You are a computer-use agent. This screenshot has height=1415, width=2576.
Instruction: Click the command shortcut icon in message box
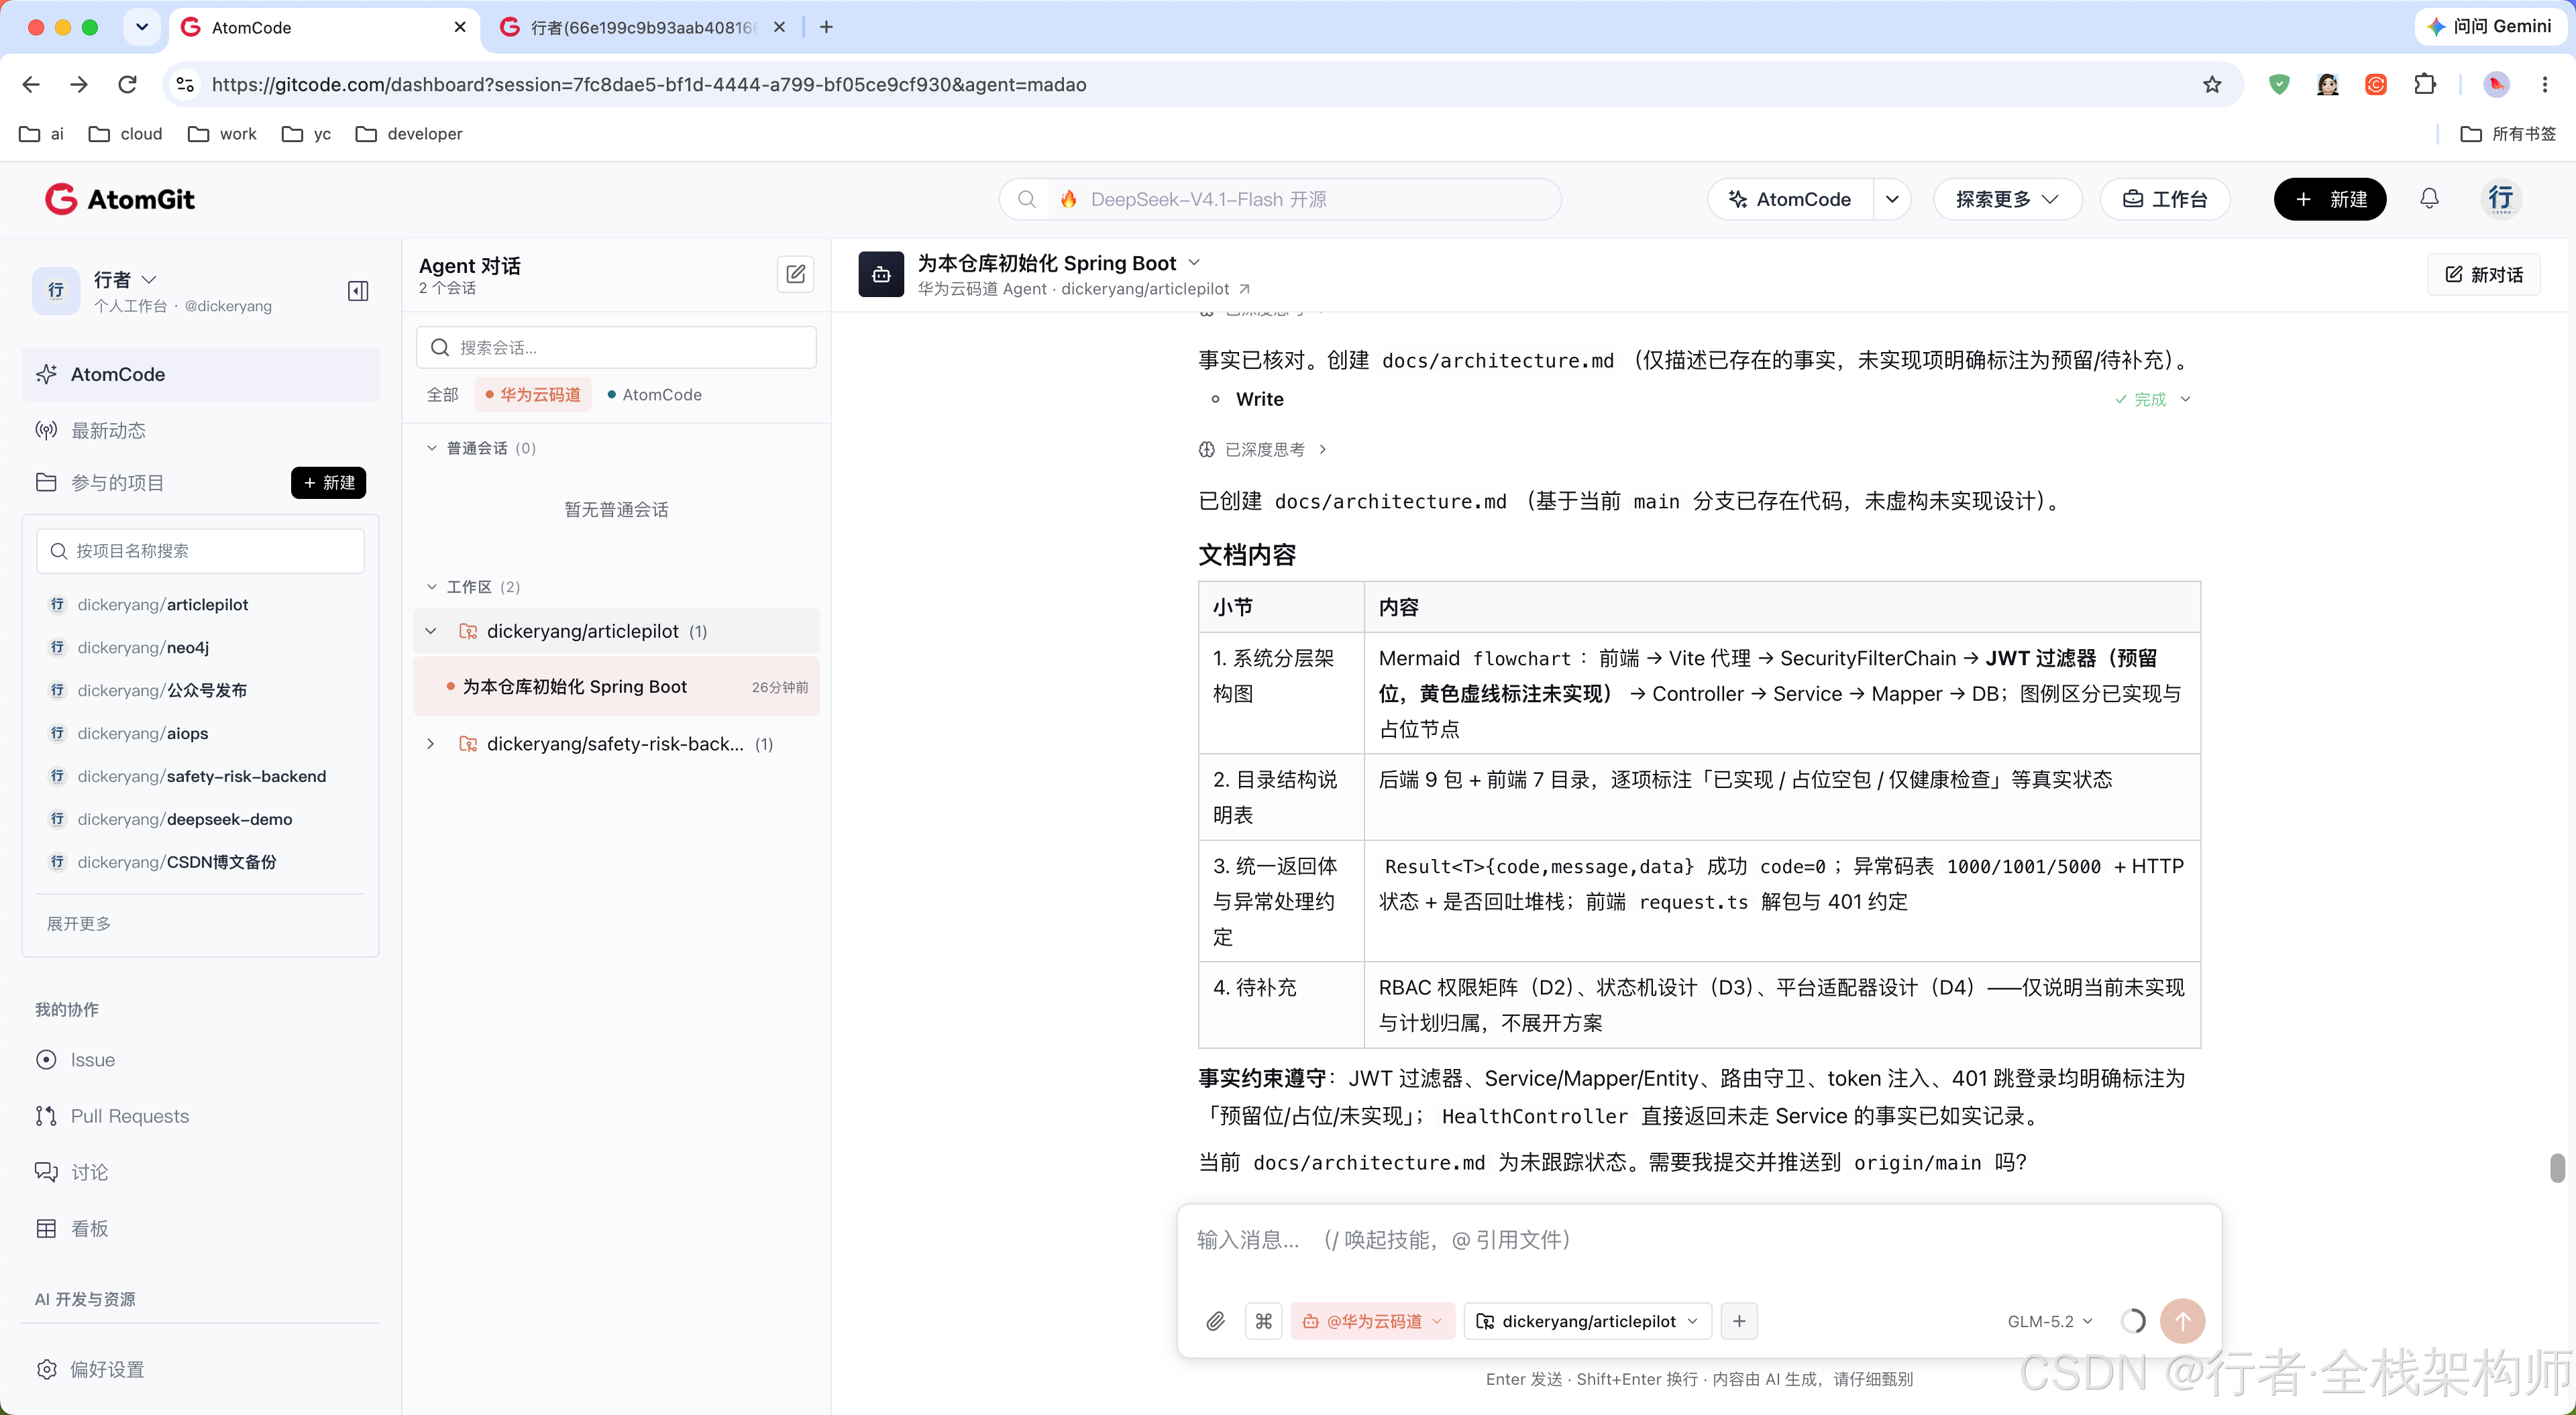[x=1264, y=1321]
